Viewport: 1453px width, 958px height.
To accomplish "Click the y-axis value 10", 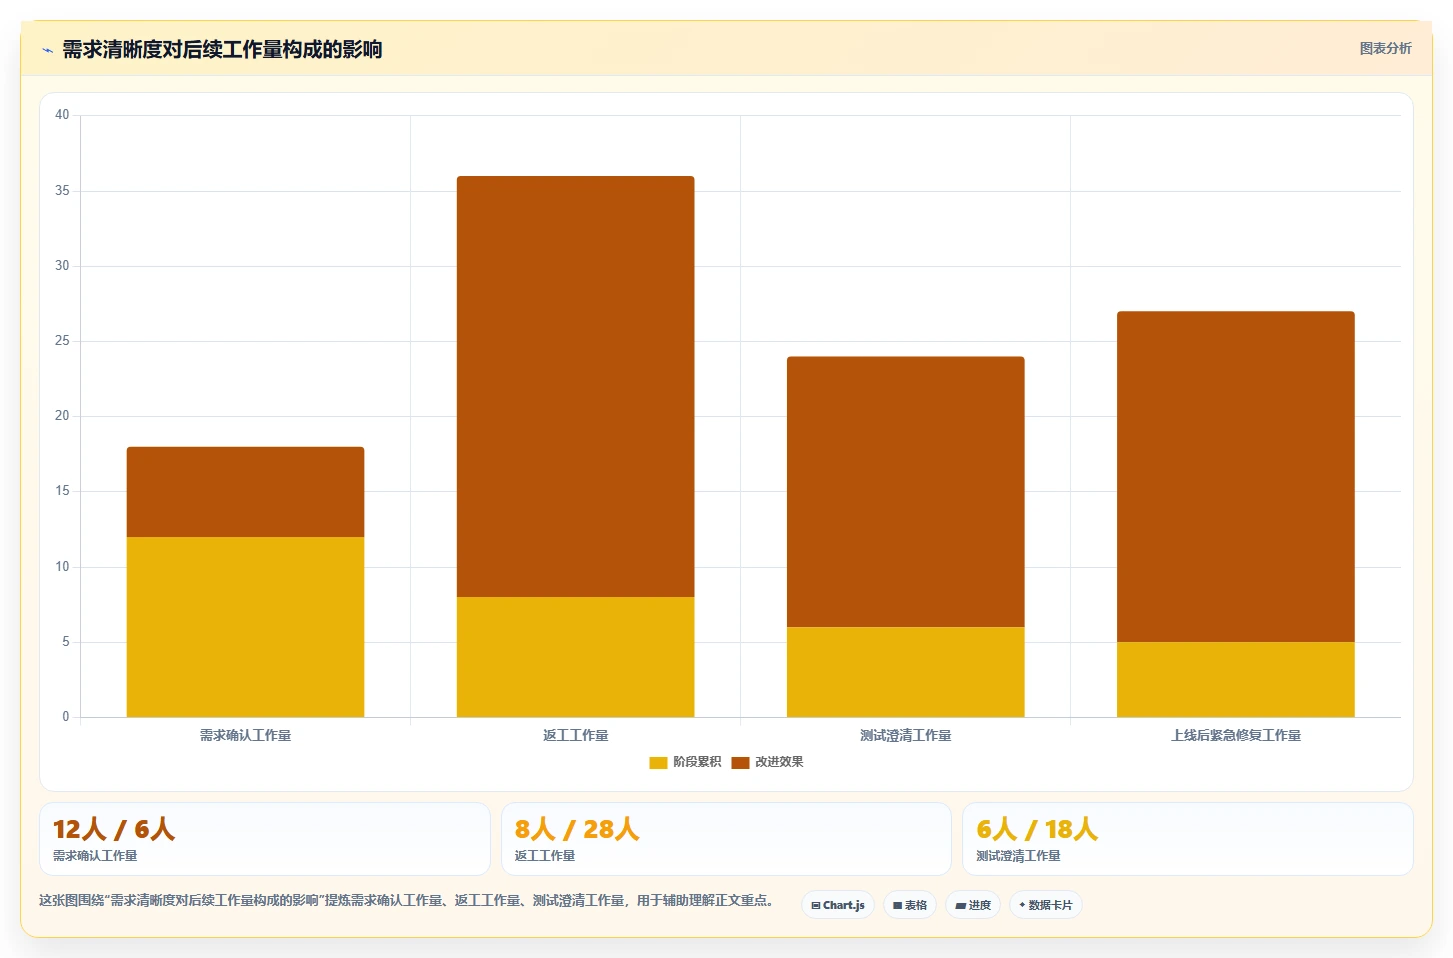I will click(62, 567).
